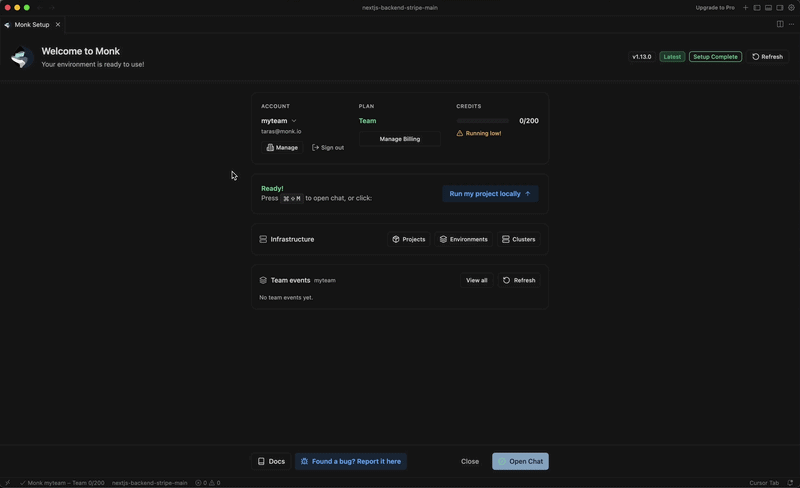800x488 pixels.
Task: Close the Monk Setup tab
Action: (x=58, y=25)
